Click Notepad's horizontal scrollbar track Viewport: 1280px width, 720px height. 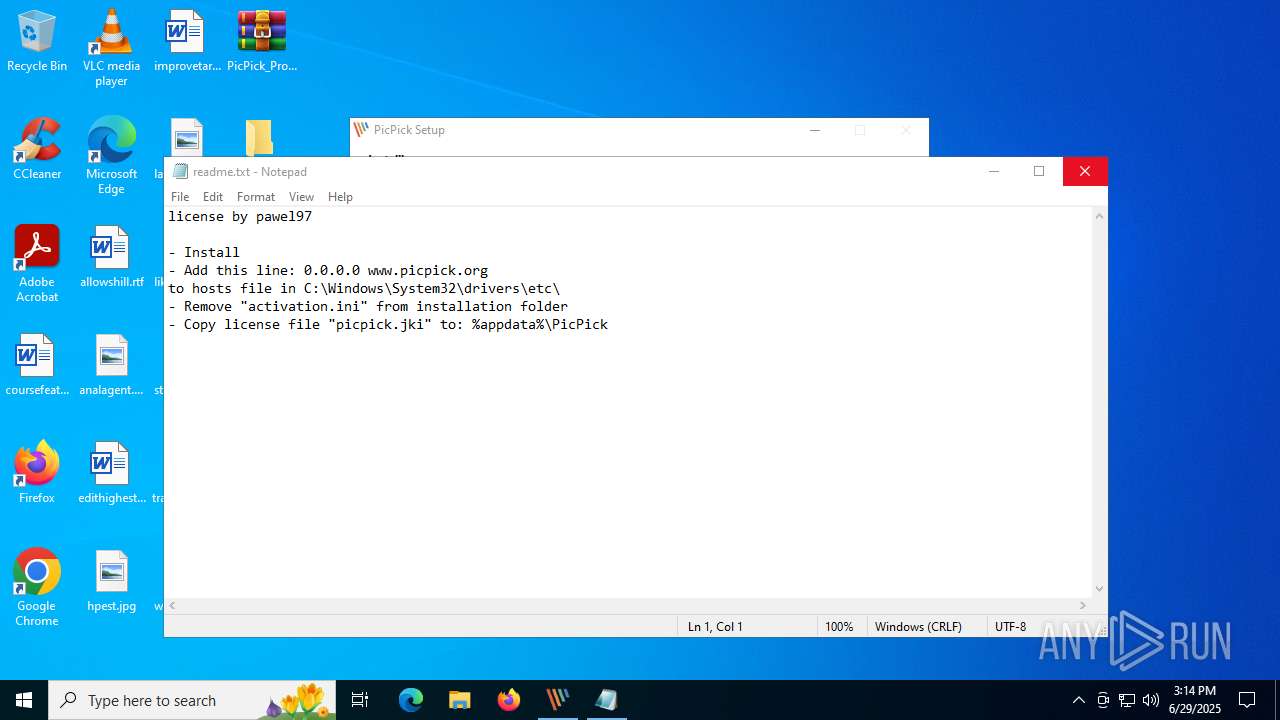click(x=628, y=605)
